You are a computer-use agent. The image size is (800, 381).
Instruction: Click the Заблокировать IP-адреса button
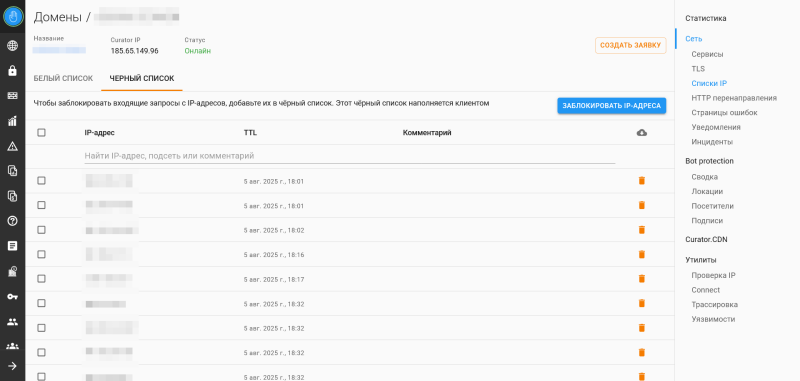pyautogui.click(x=612, y=106)
